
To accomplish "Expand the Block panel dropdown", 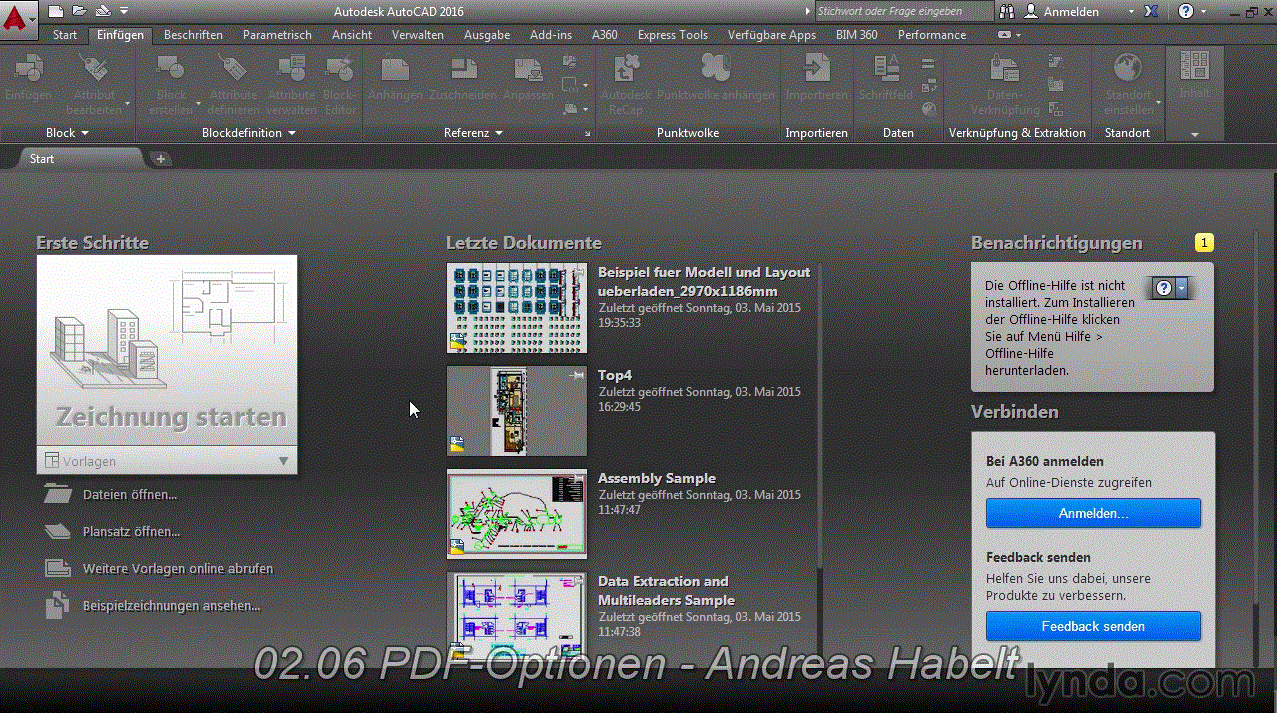I will [85, 133].
